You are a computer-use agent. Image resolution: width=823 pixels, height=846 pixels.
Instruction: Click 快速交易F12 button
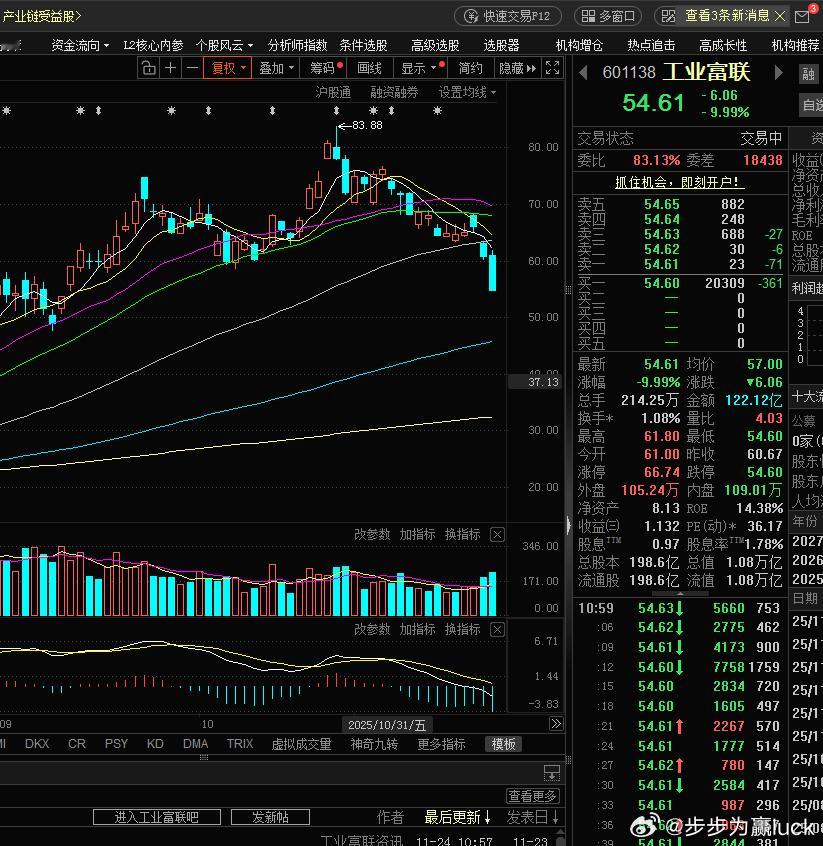pos(508,16)
